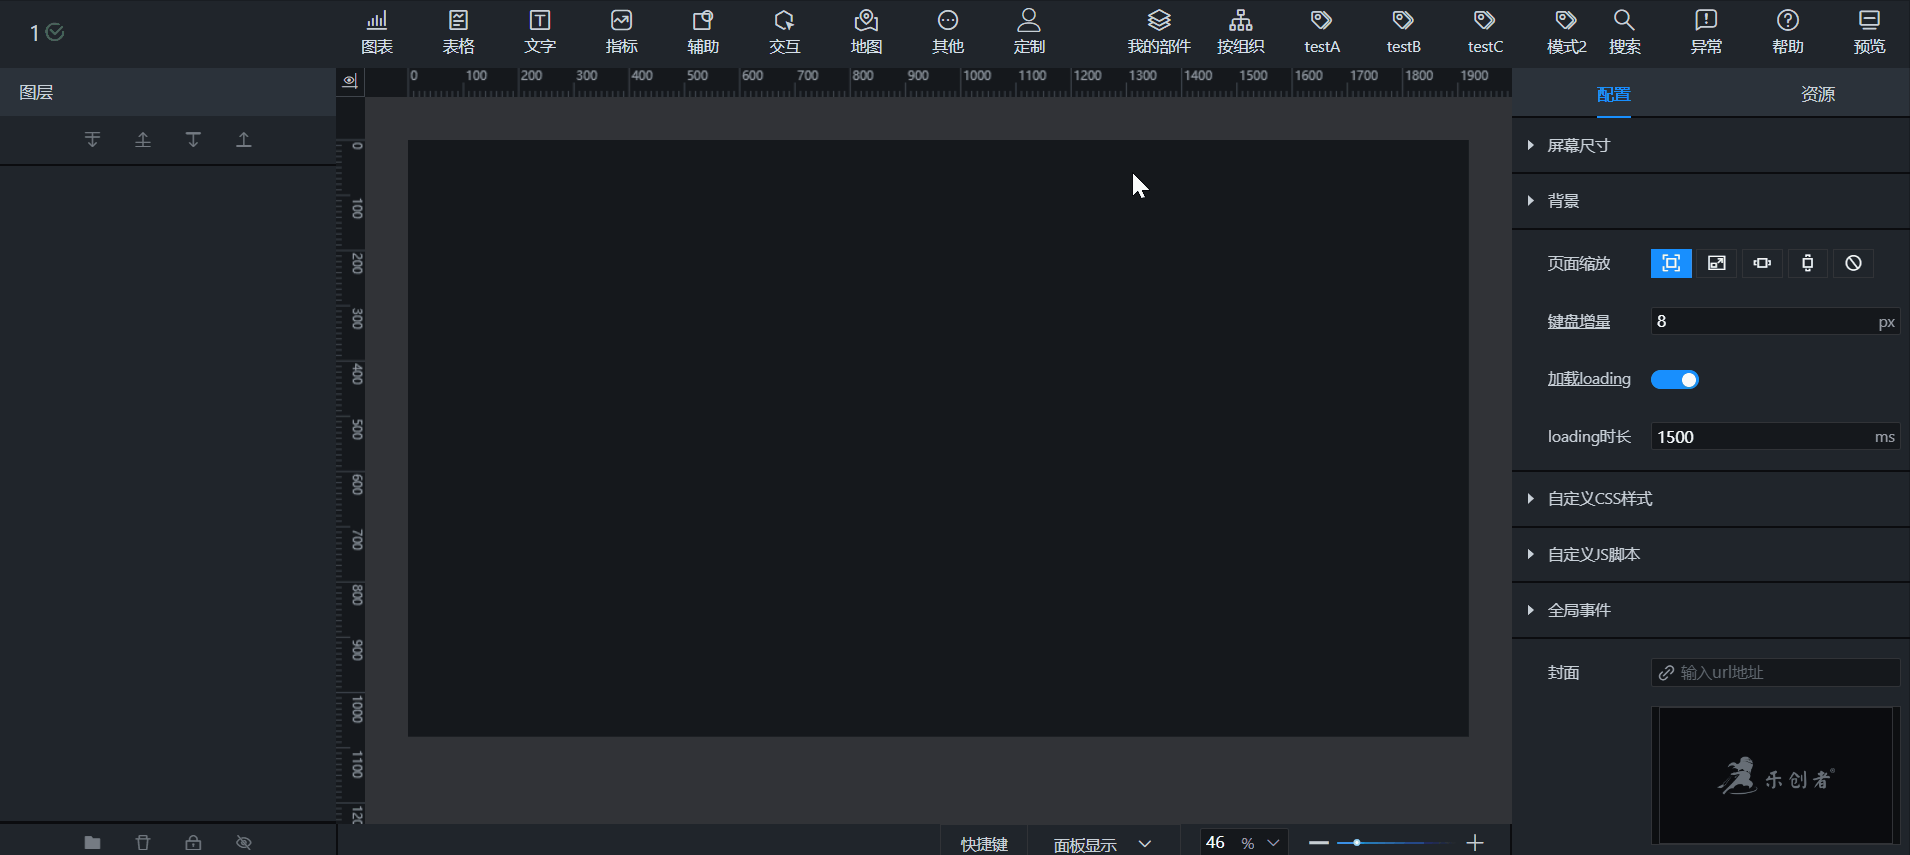
Task: Open the 图表 chart components icon
Action: pyautogui.click(x=377, y=32)
